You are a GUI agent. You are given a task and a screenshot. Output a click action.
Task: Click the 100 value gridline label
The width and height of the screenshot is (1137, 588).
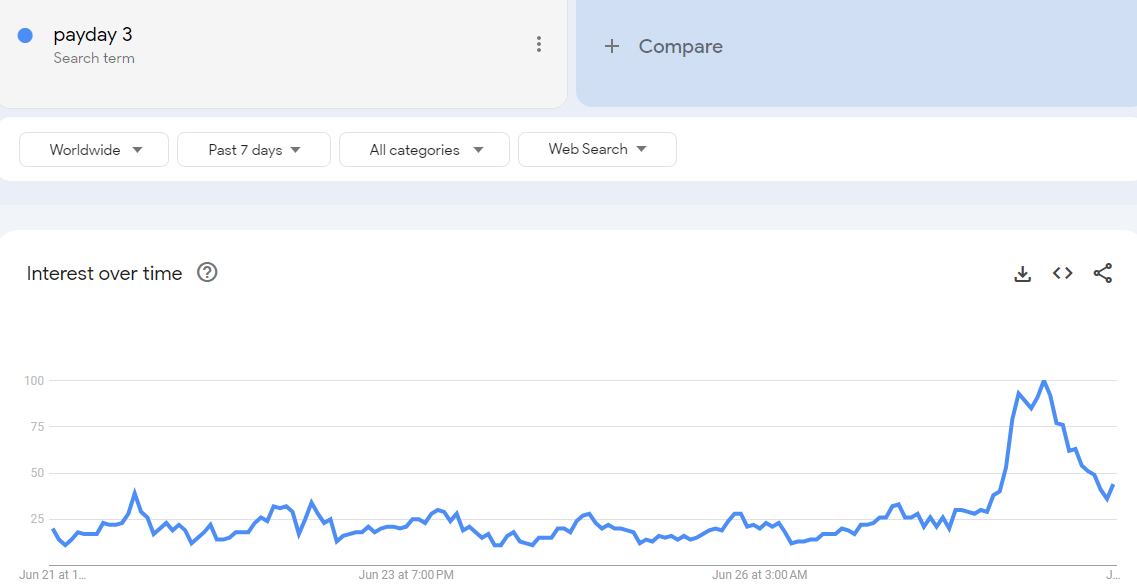coord(34,381)
